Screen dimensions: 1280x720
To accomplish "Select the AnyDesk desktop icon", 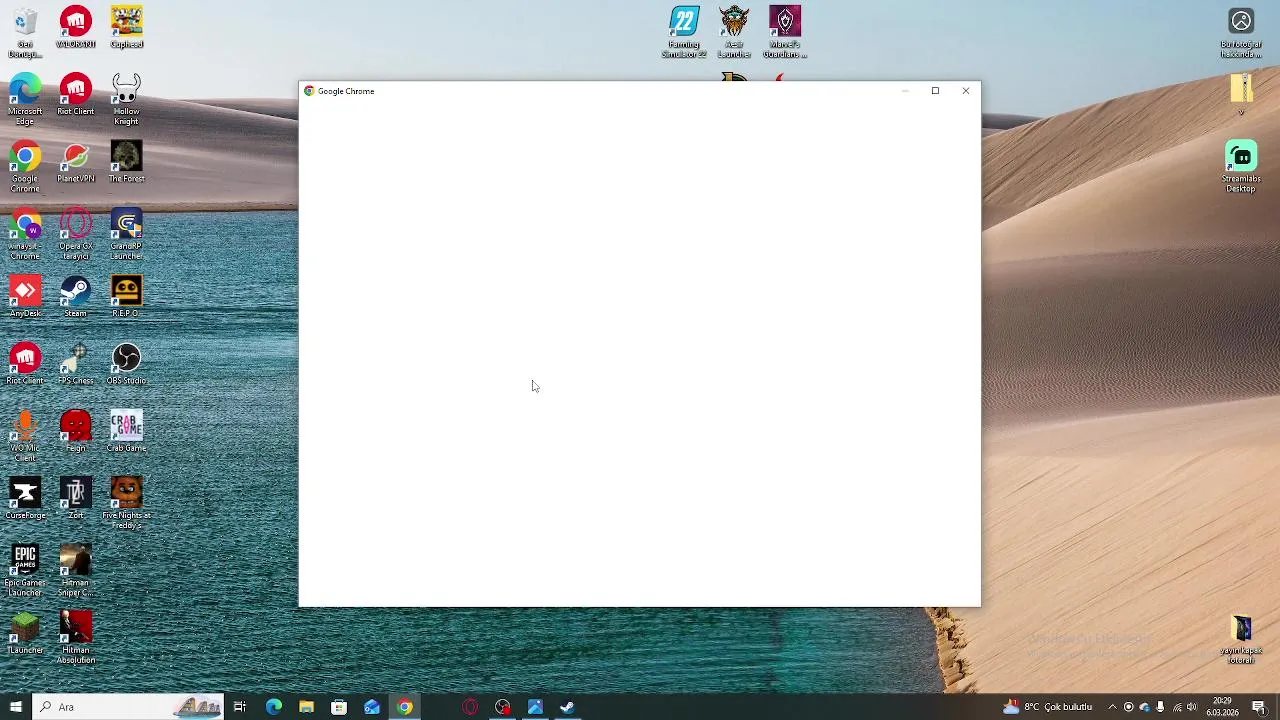I will [25, 297].
